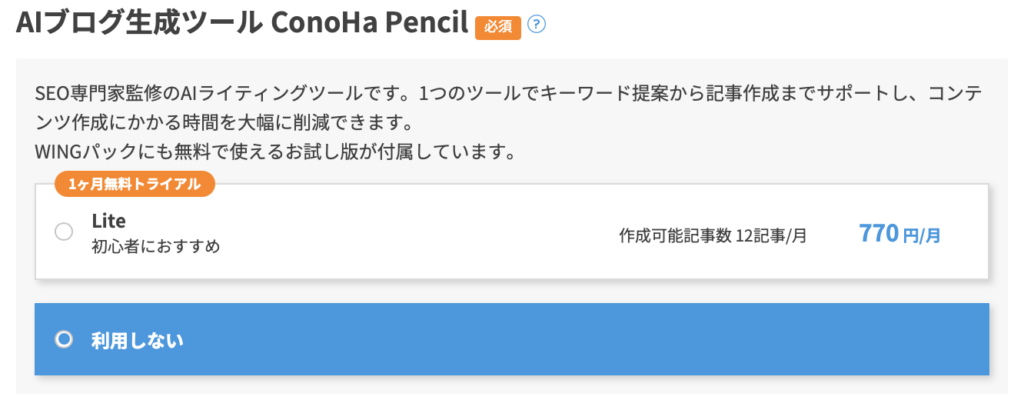Click the help question mark icon
This screenshot has height=400, width=1024.
(536, 26)
